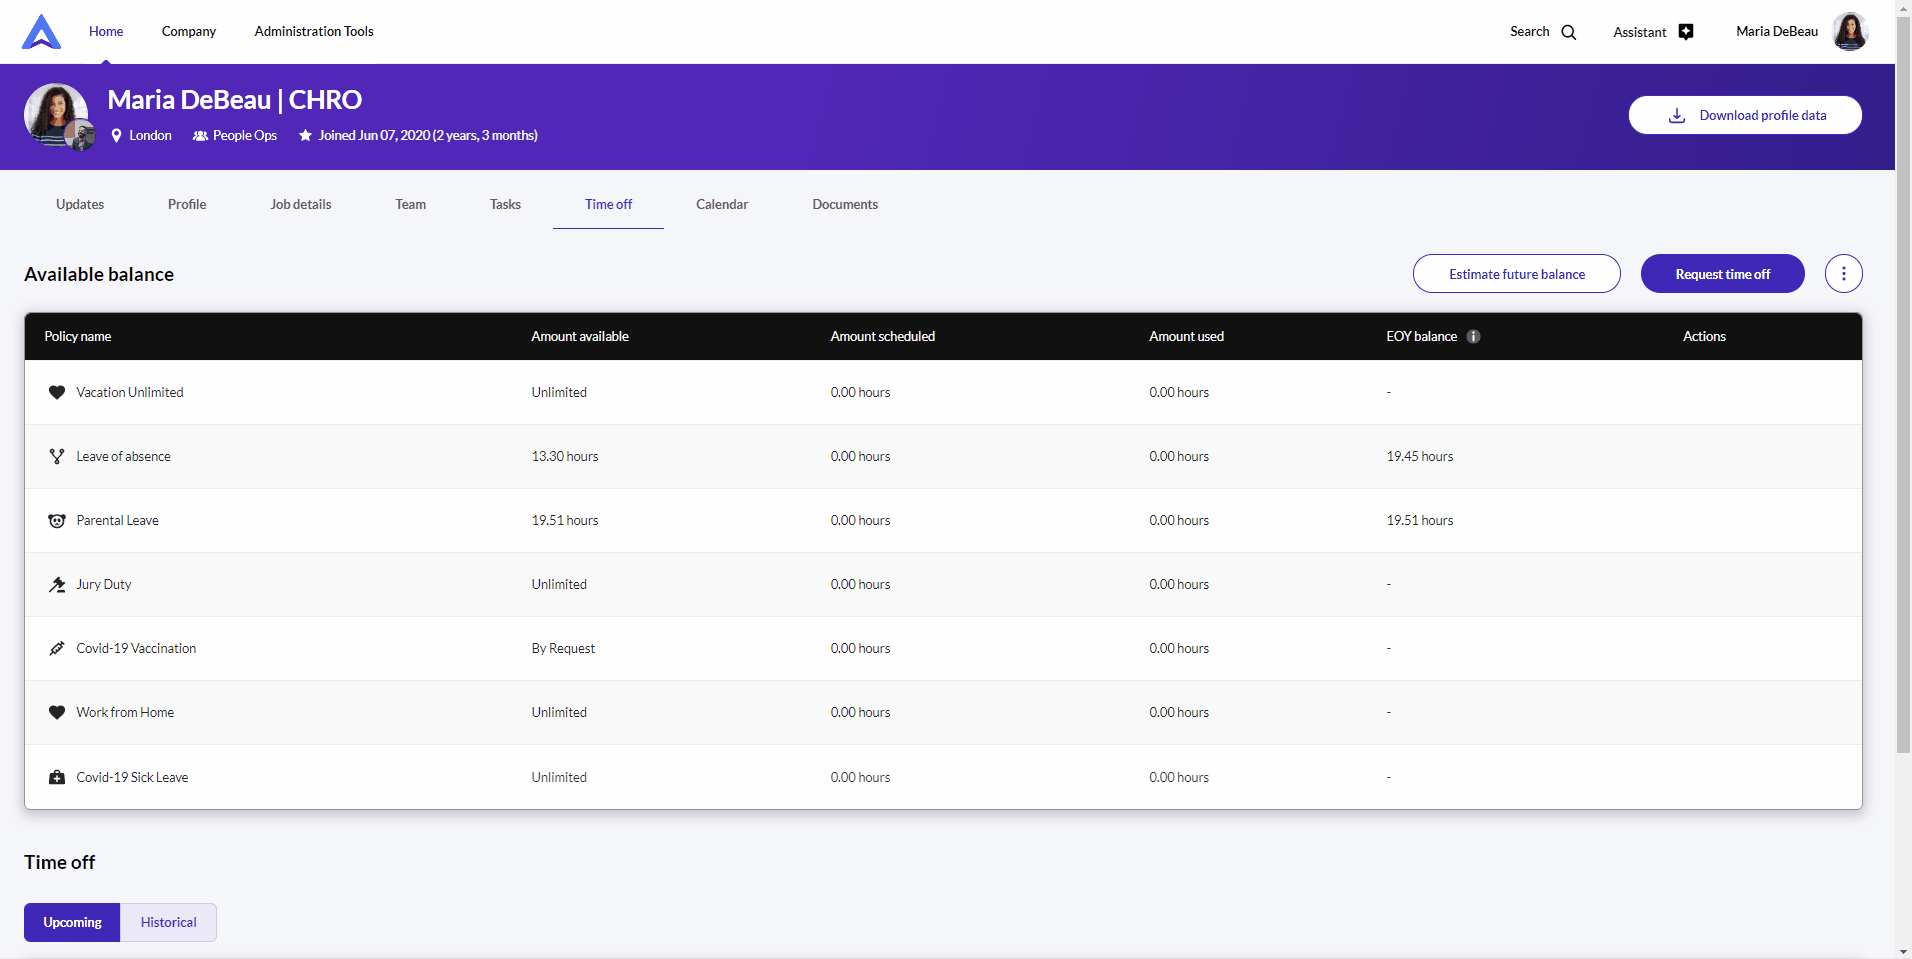The height and width of the screenshot is (959, 1912).
Task: Open Maria DeBeau user account menu
Action: pos(1800,32)
